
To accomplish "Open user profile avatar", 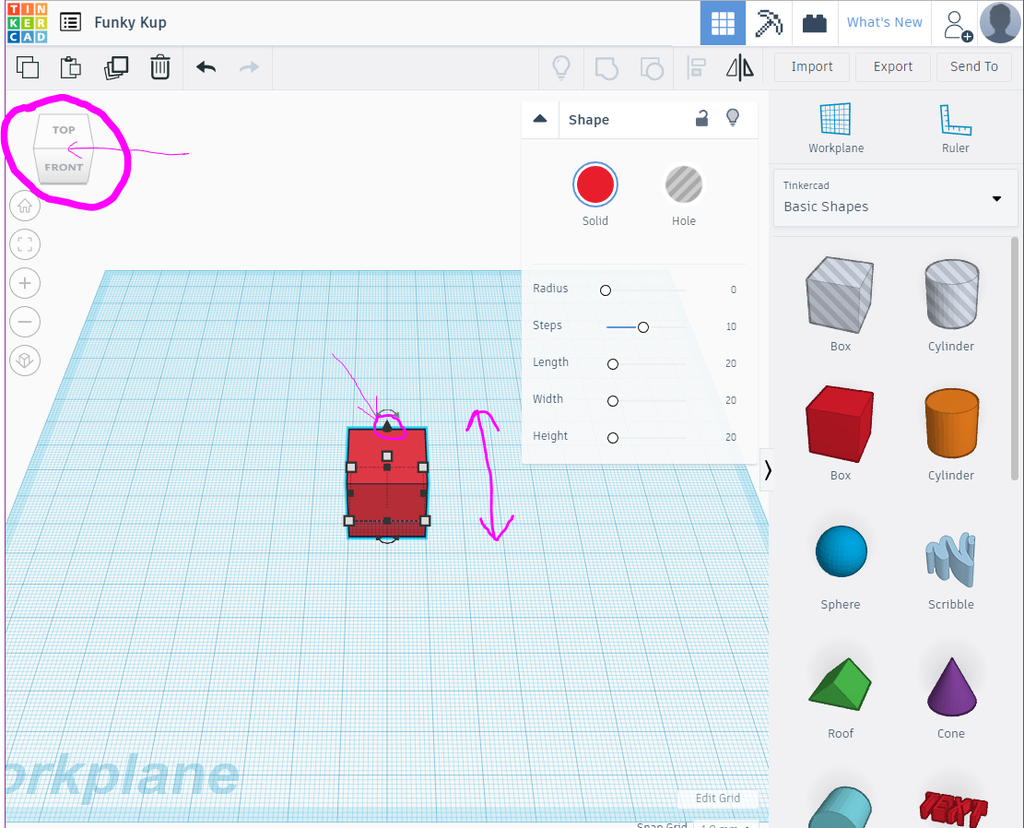I will pos(1000,23).
